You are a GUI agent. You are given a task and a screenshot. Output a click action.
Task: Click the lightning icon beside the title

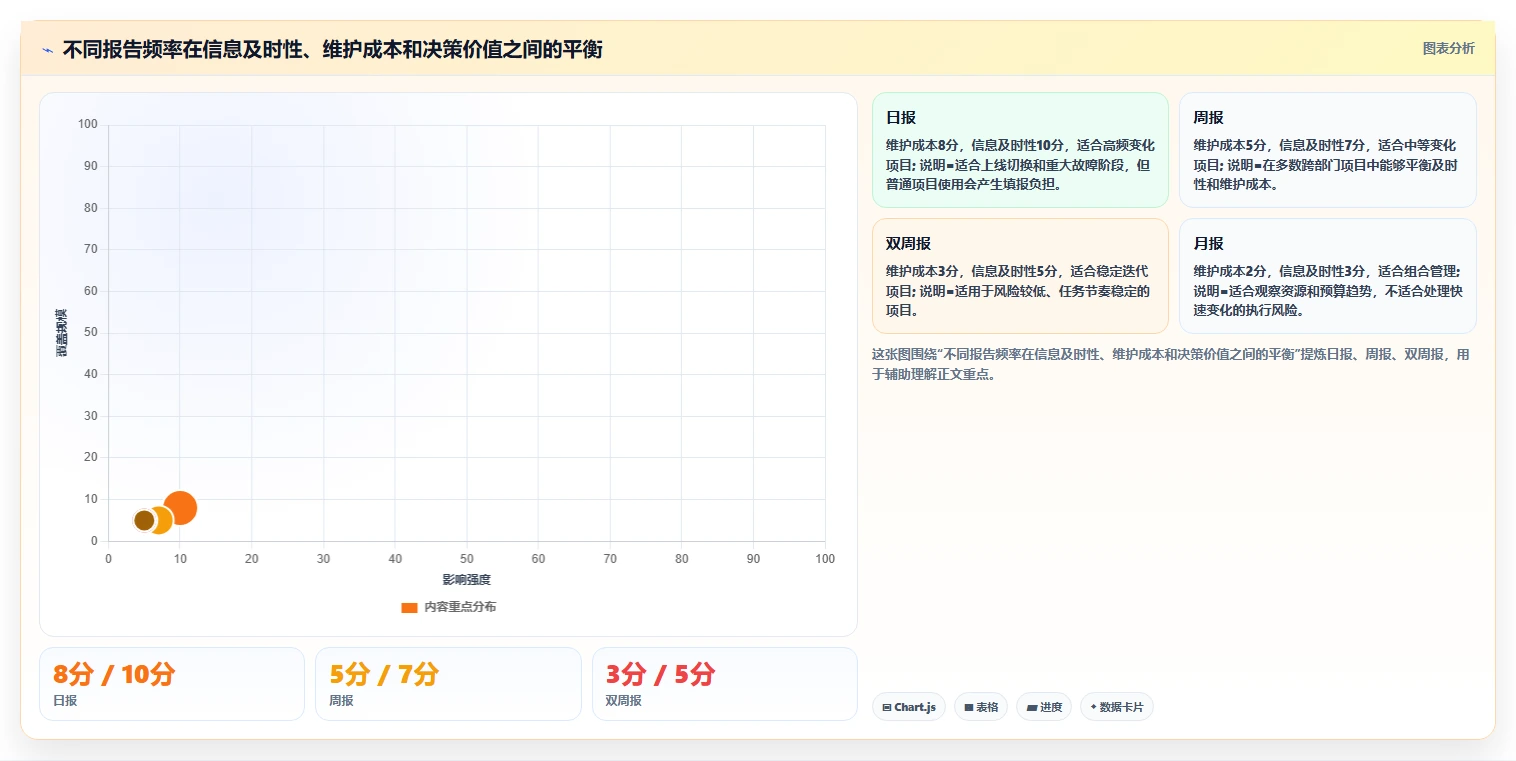(x=47, y=50)
